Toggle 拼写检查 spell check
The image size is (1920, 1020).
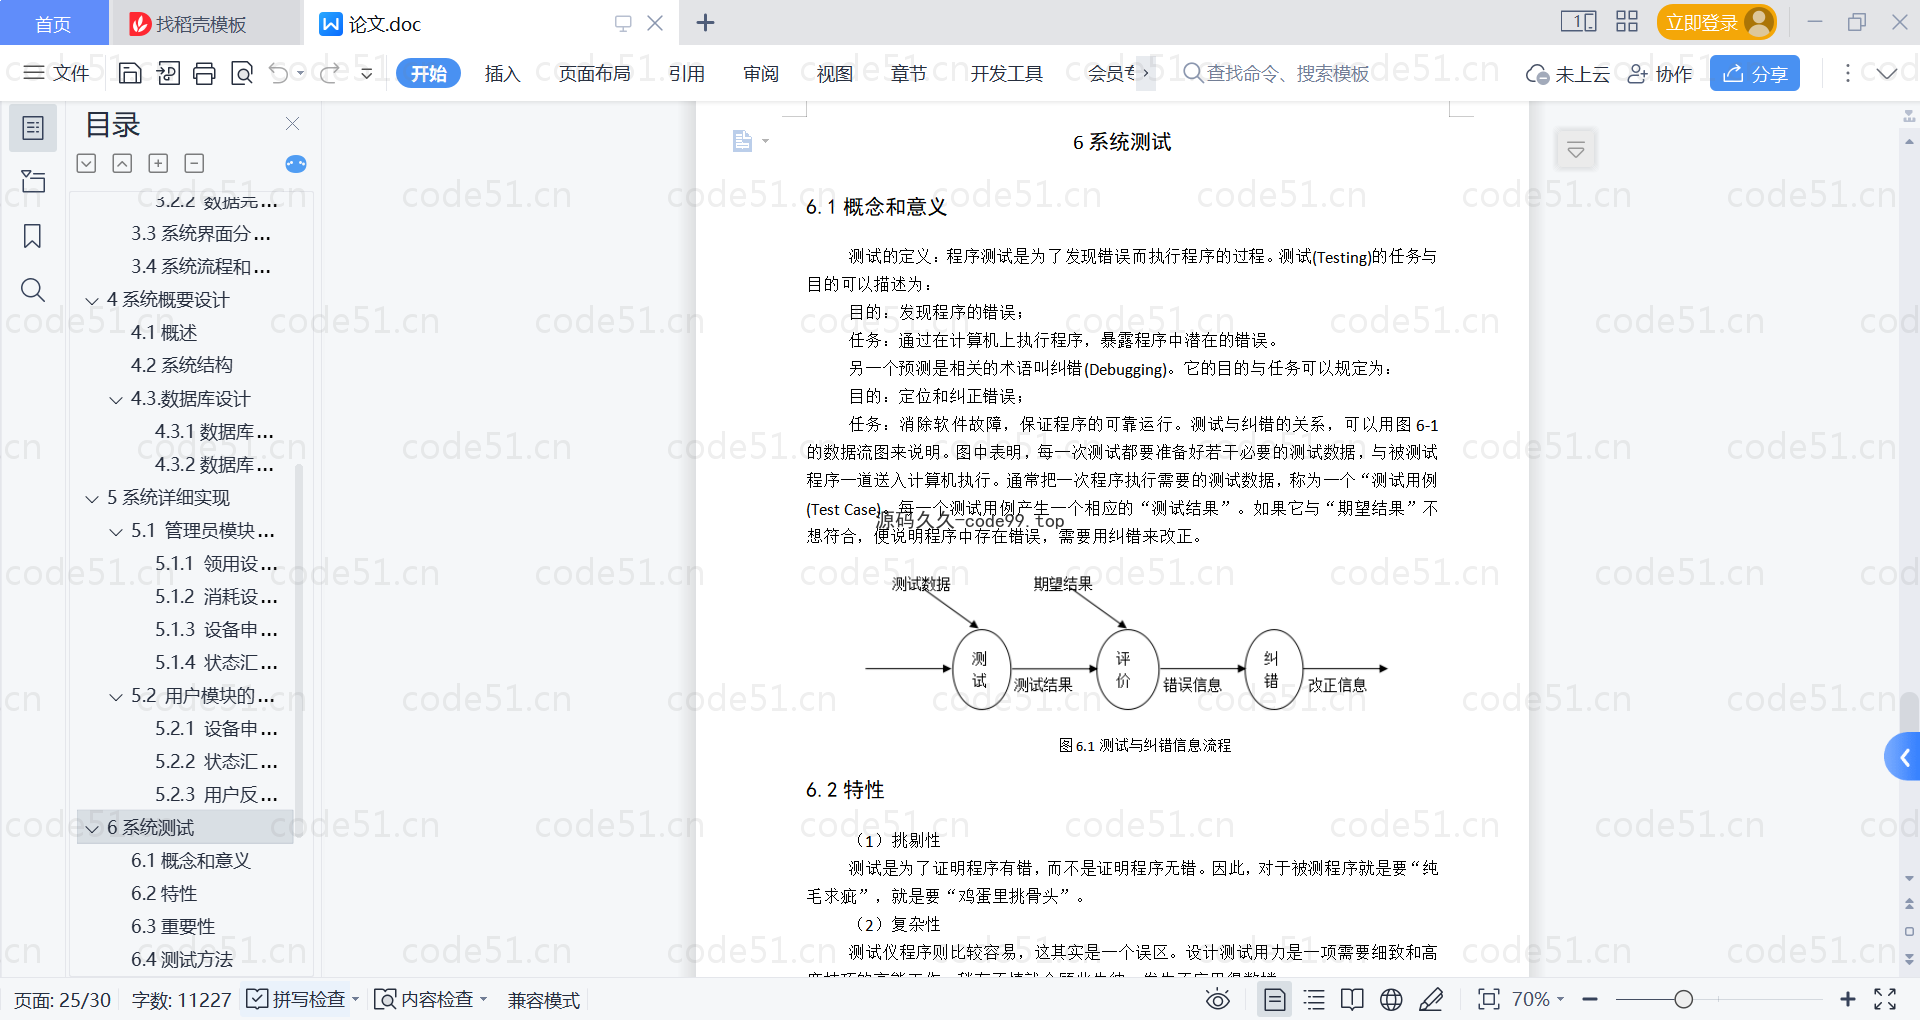point(301,999)
